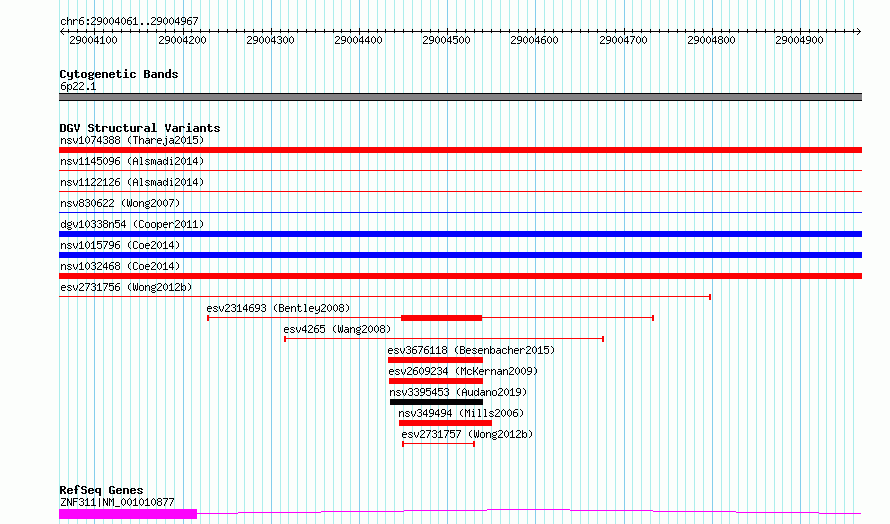Select the blue bar under dgv10338n54

pos(460,234)
